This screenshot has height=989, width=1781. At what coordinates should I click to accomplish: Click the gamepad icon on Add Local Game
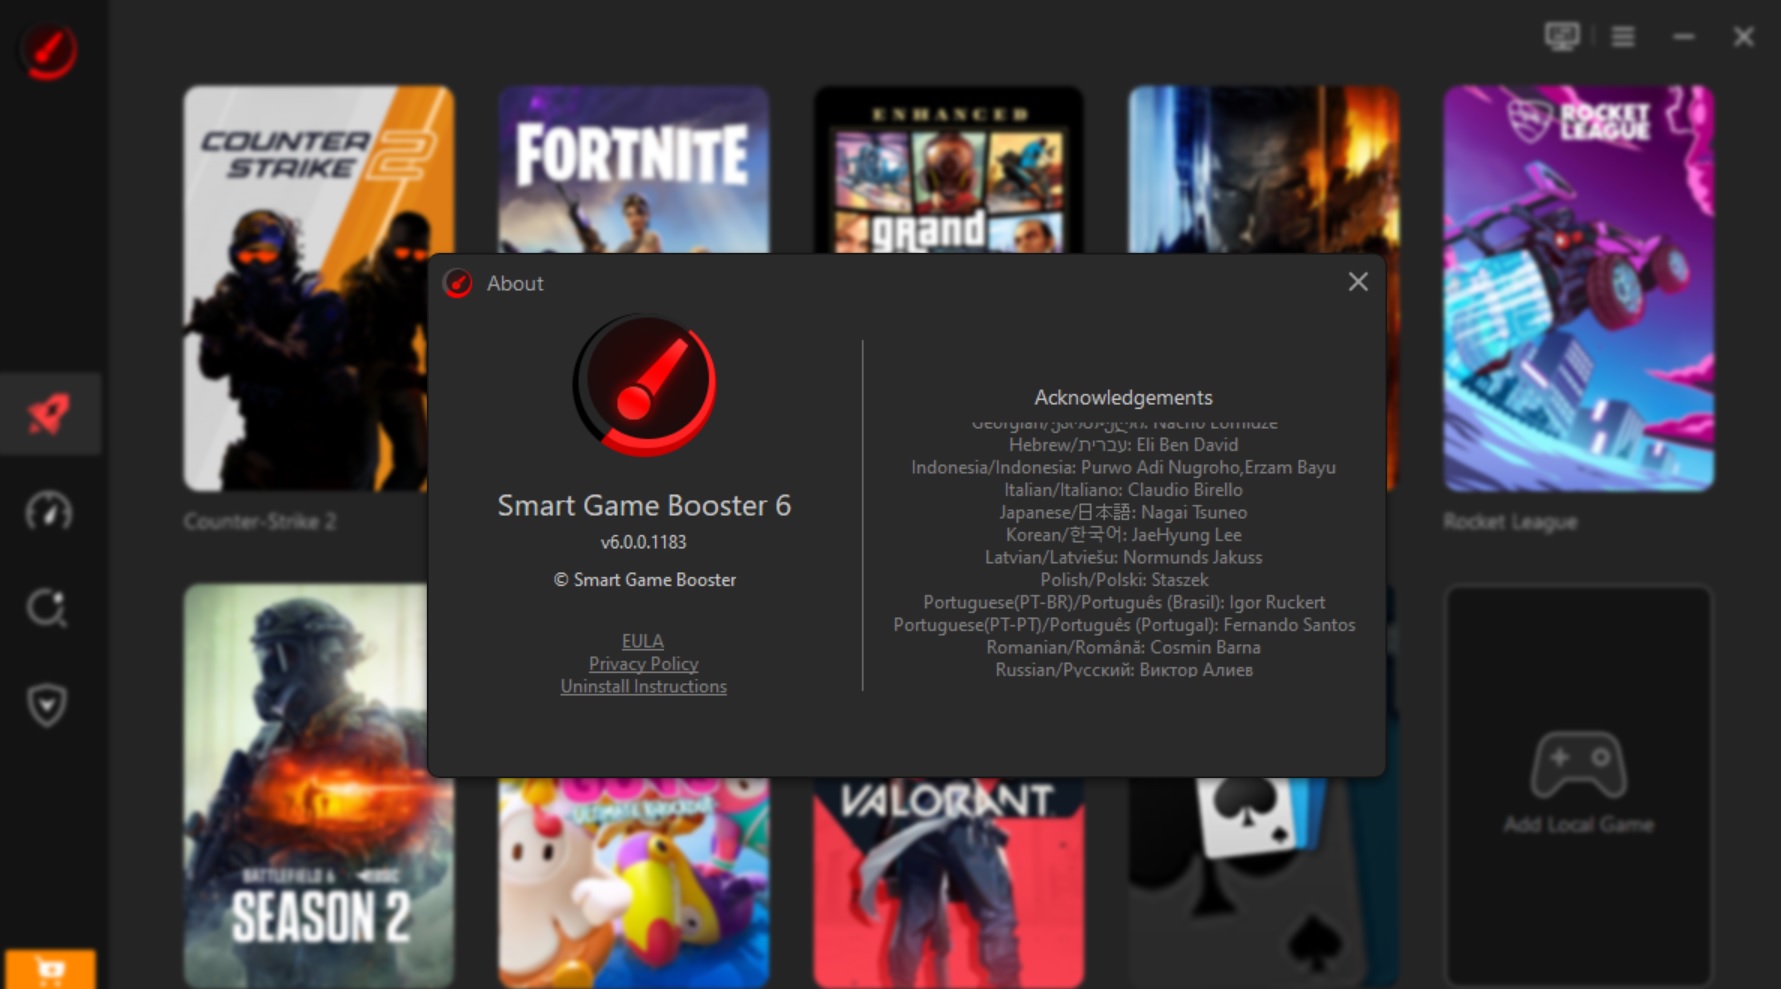point(1578,764)
